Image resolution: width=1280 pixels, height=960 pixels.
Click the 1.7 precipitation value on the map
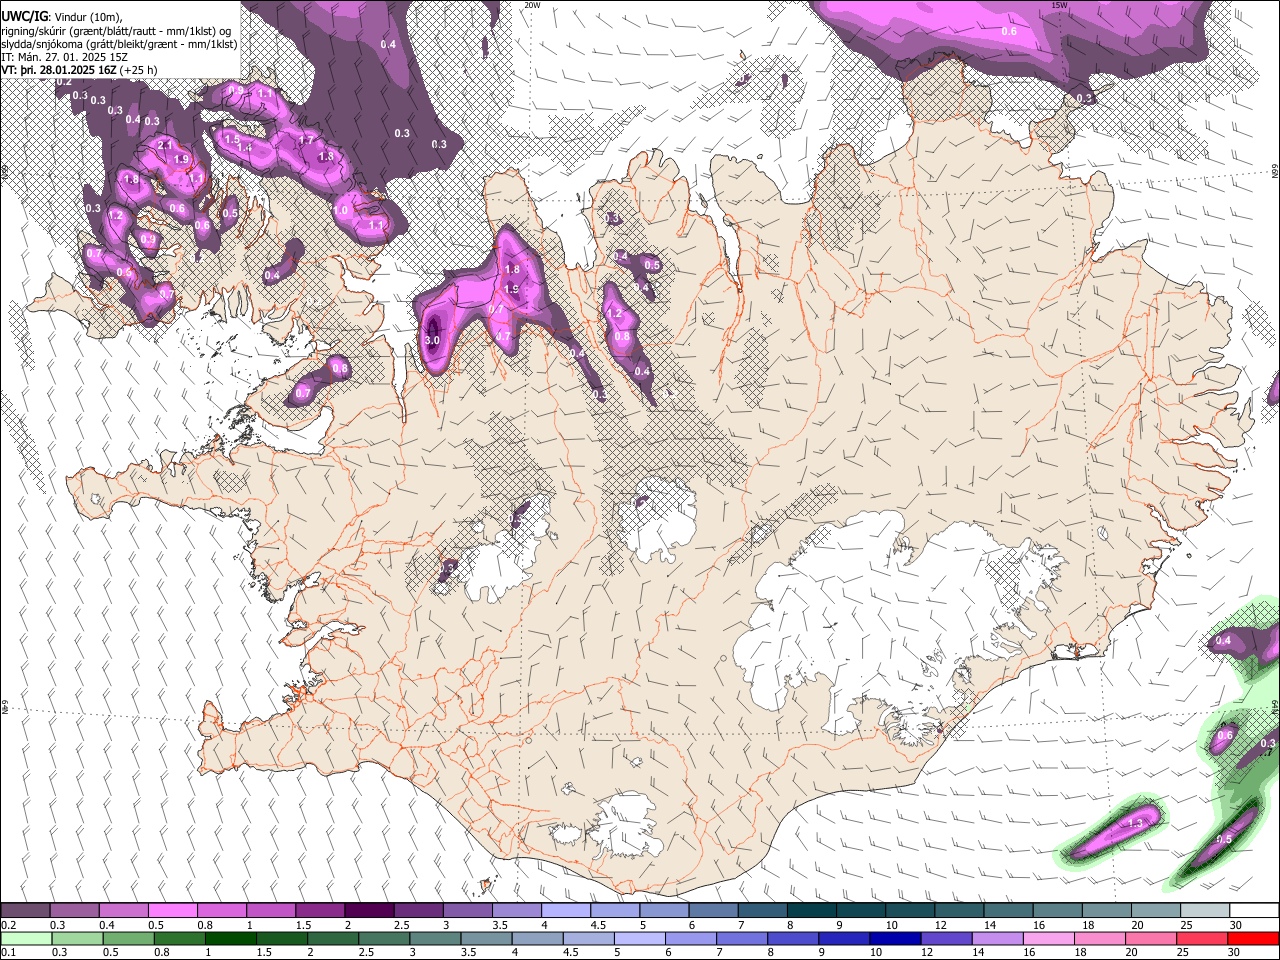(x=307, y=139)
